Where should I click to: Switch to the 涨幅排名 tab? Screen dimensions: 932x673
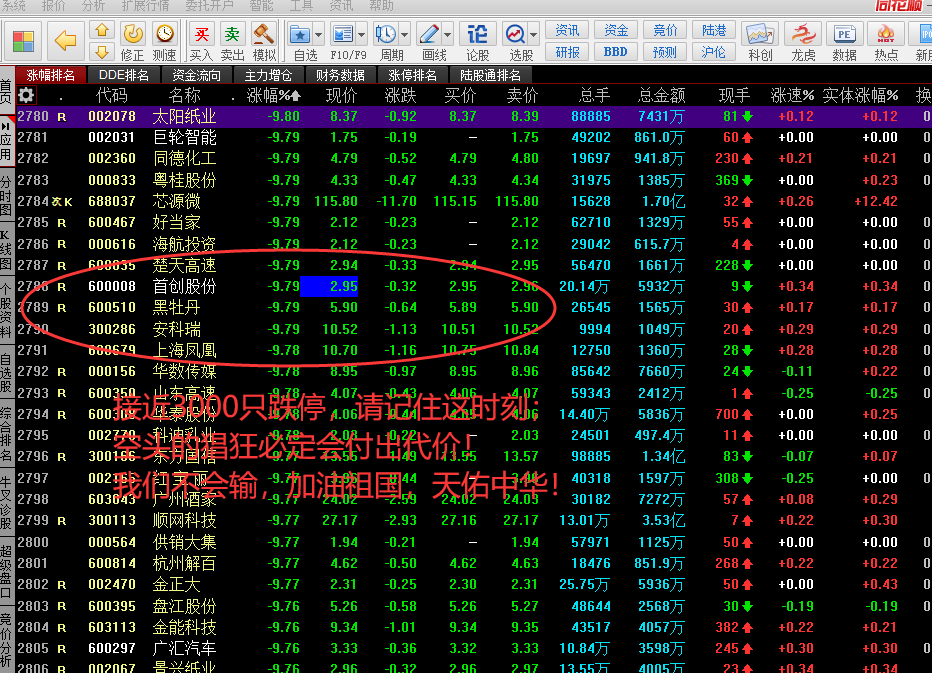(x=51, y=76)
